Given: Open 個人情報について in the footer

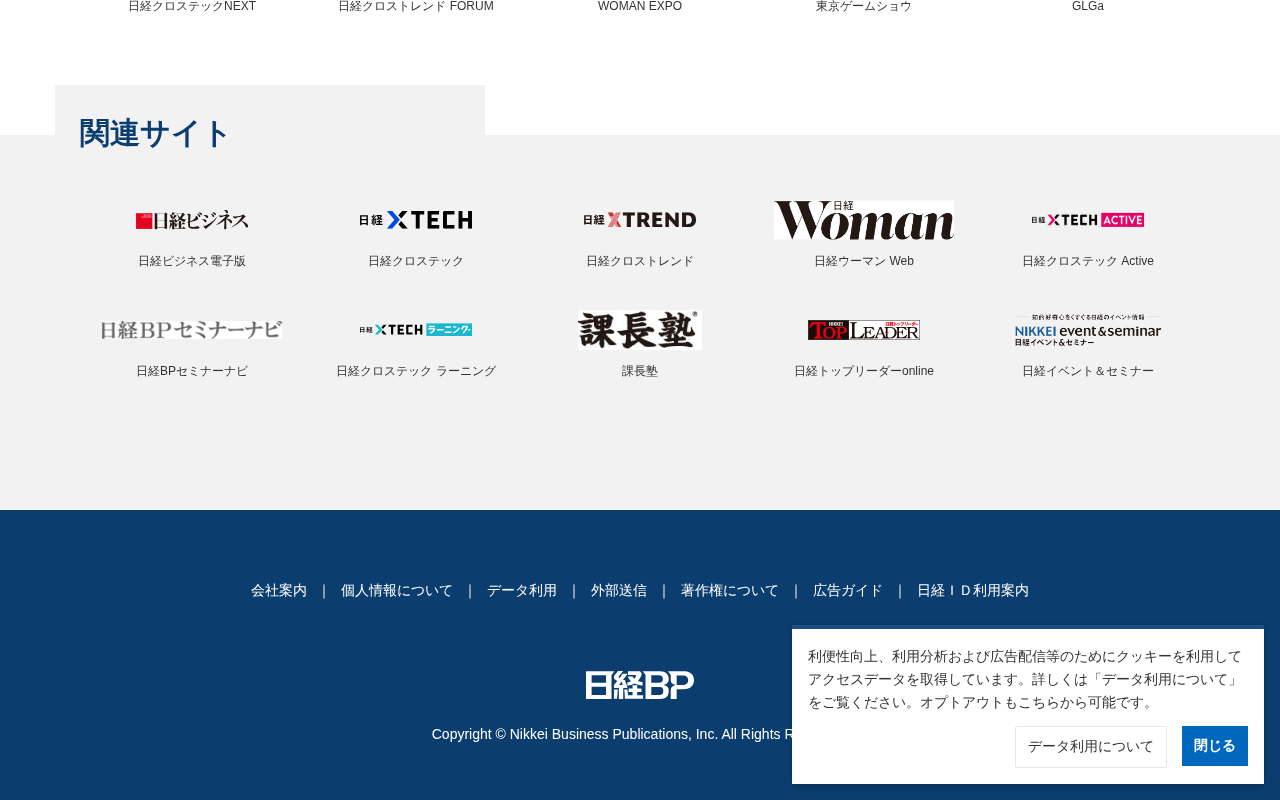Looking at the screenshot, I should click(x=397, y=590).
